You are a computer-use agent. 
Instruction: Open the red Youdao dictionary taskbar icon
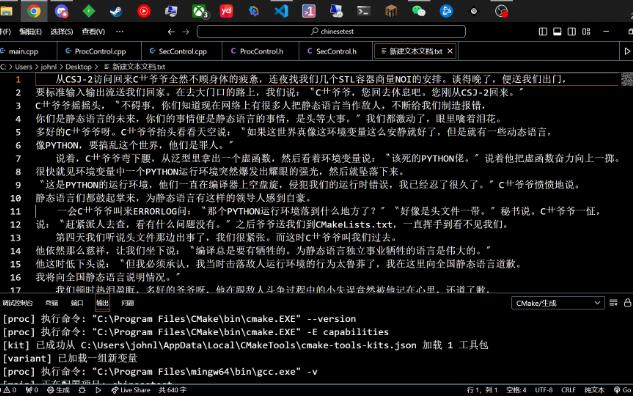pyautogui.click(x=226, y=11)
